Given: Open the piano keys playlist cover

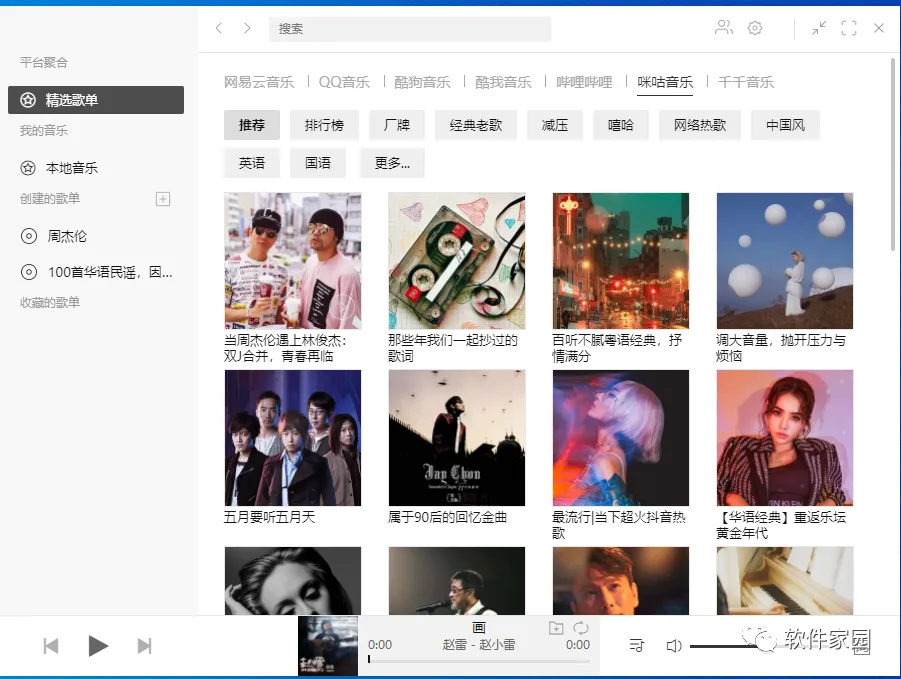Looking at the screenshot, I should 785,581.
